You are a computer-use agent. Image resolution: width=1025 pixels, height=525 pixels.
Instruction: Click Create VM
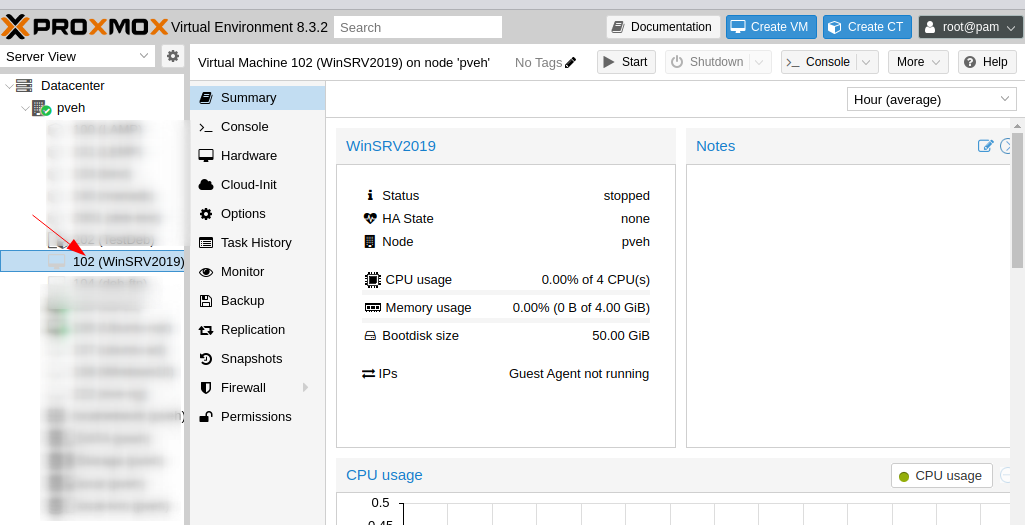[x=771, y=27]
